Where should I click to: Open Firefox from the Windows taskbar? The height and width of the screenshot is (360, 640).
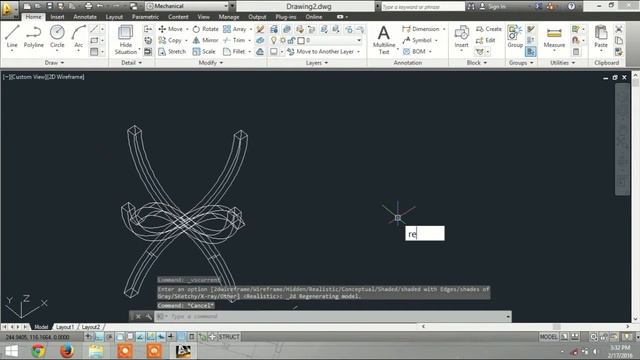click(x=67, y=351)
